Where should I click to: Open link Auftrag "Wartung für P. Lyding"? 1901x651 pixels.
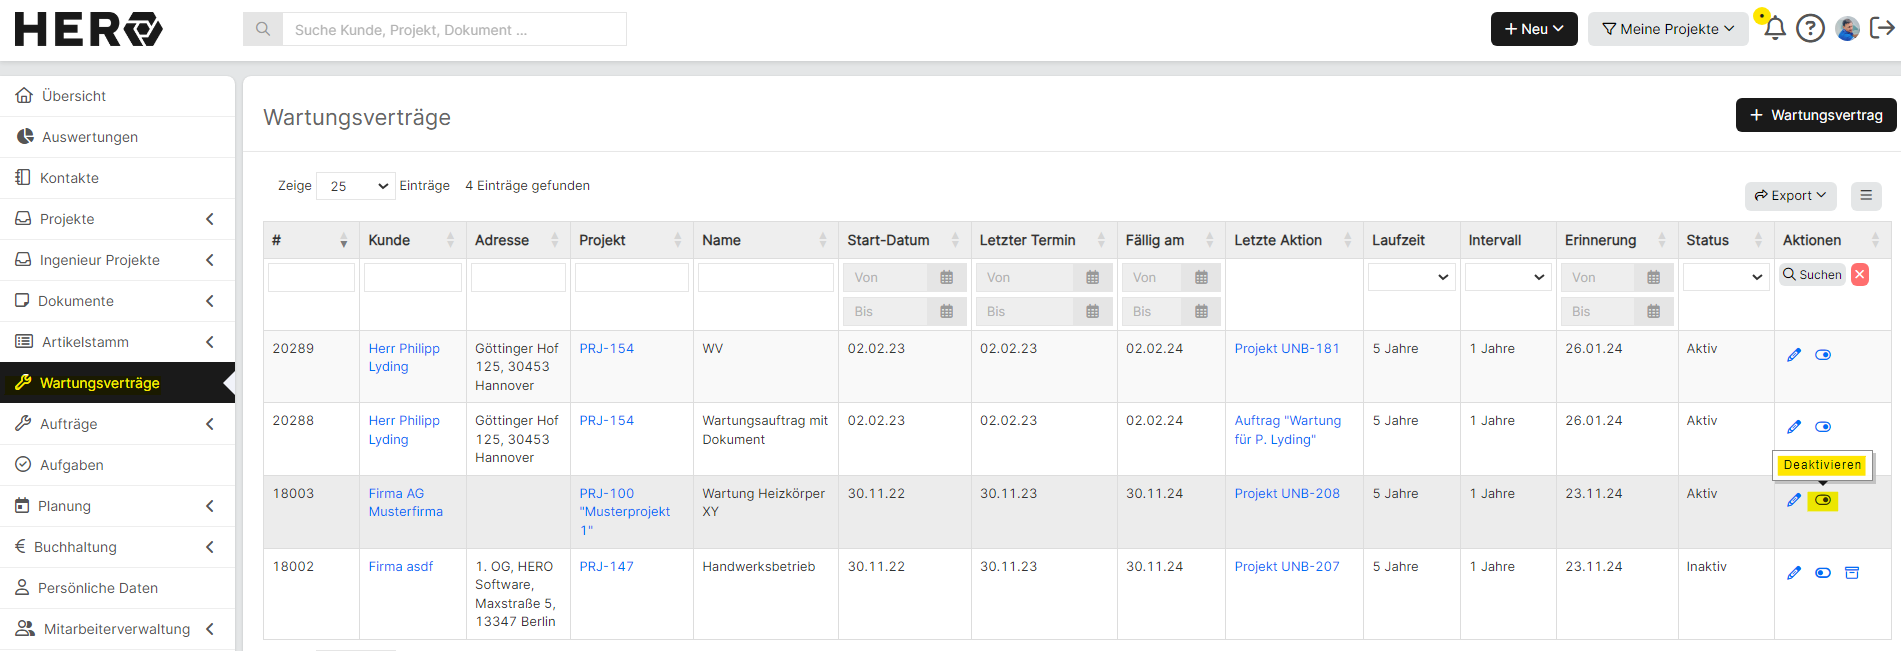[x=1287, y=430]
